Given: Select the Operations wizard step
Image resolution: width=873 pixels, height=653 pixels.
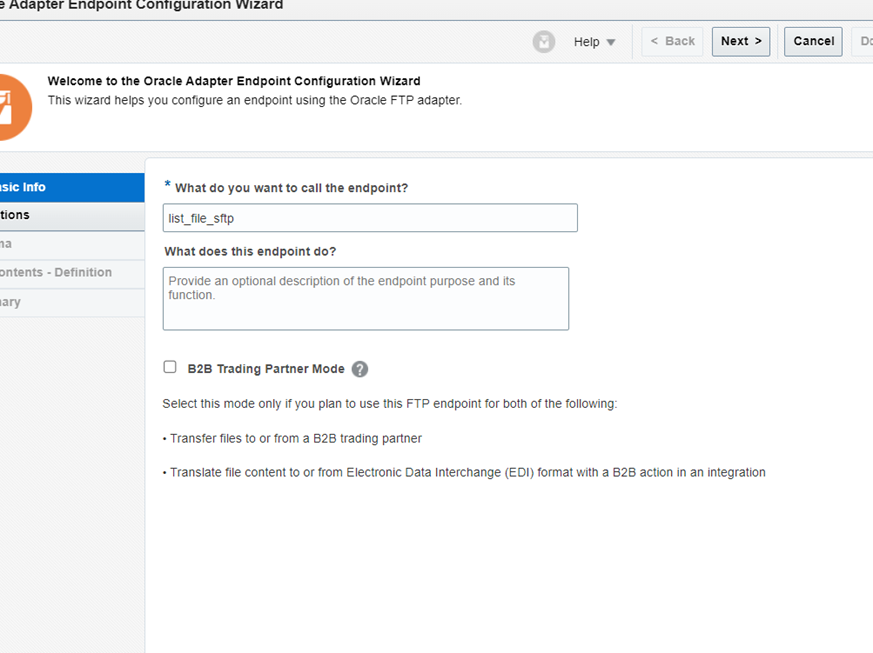Looking at the screenshot, I should [72, 215].
